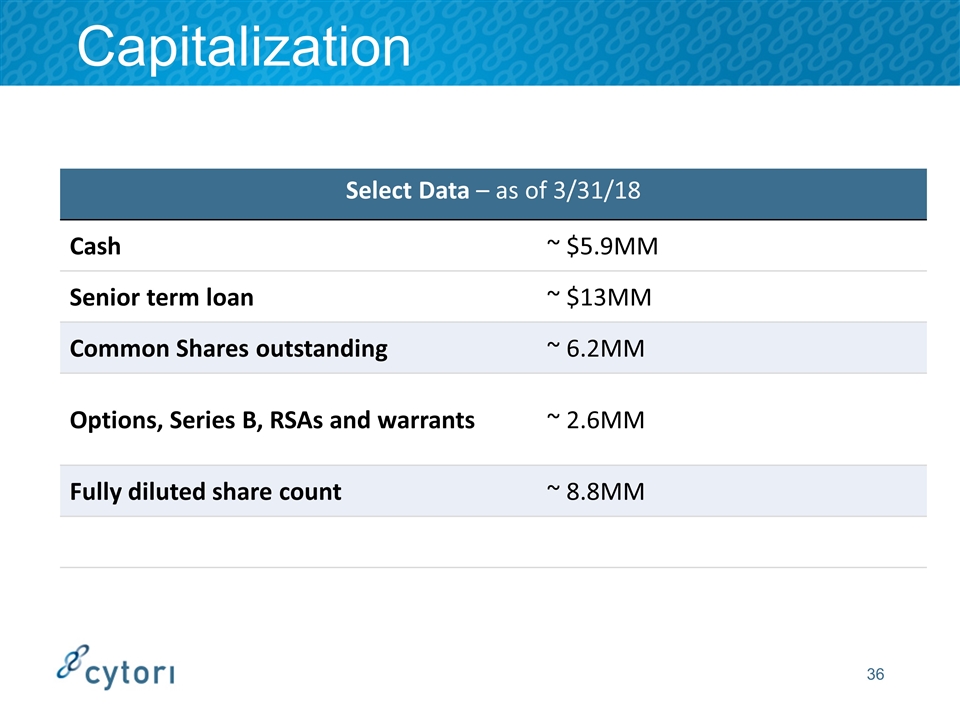Select the "Fully diluted share count" label
Image resolution: width=960 pixels, height=720 pixels.
(205, 491)
